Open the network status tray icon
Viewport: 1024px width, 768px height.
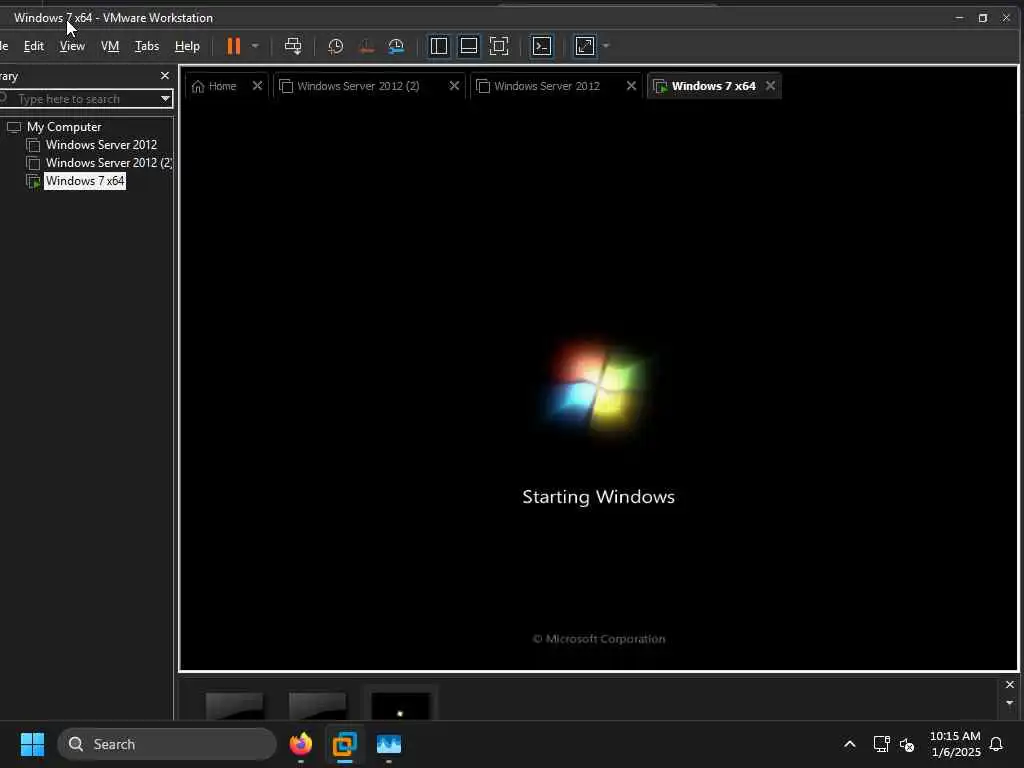click(x=882, y=744)
